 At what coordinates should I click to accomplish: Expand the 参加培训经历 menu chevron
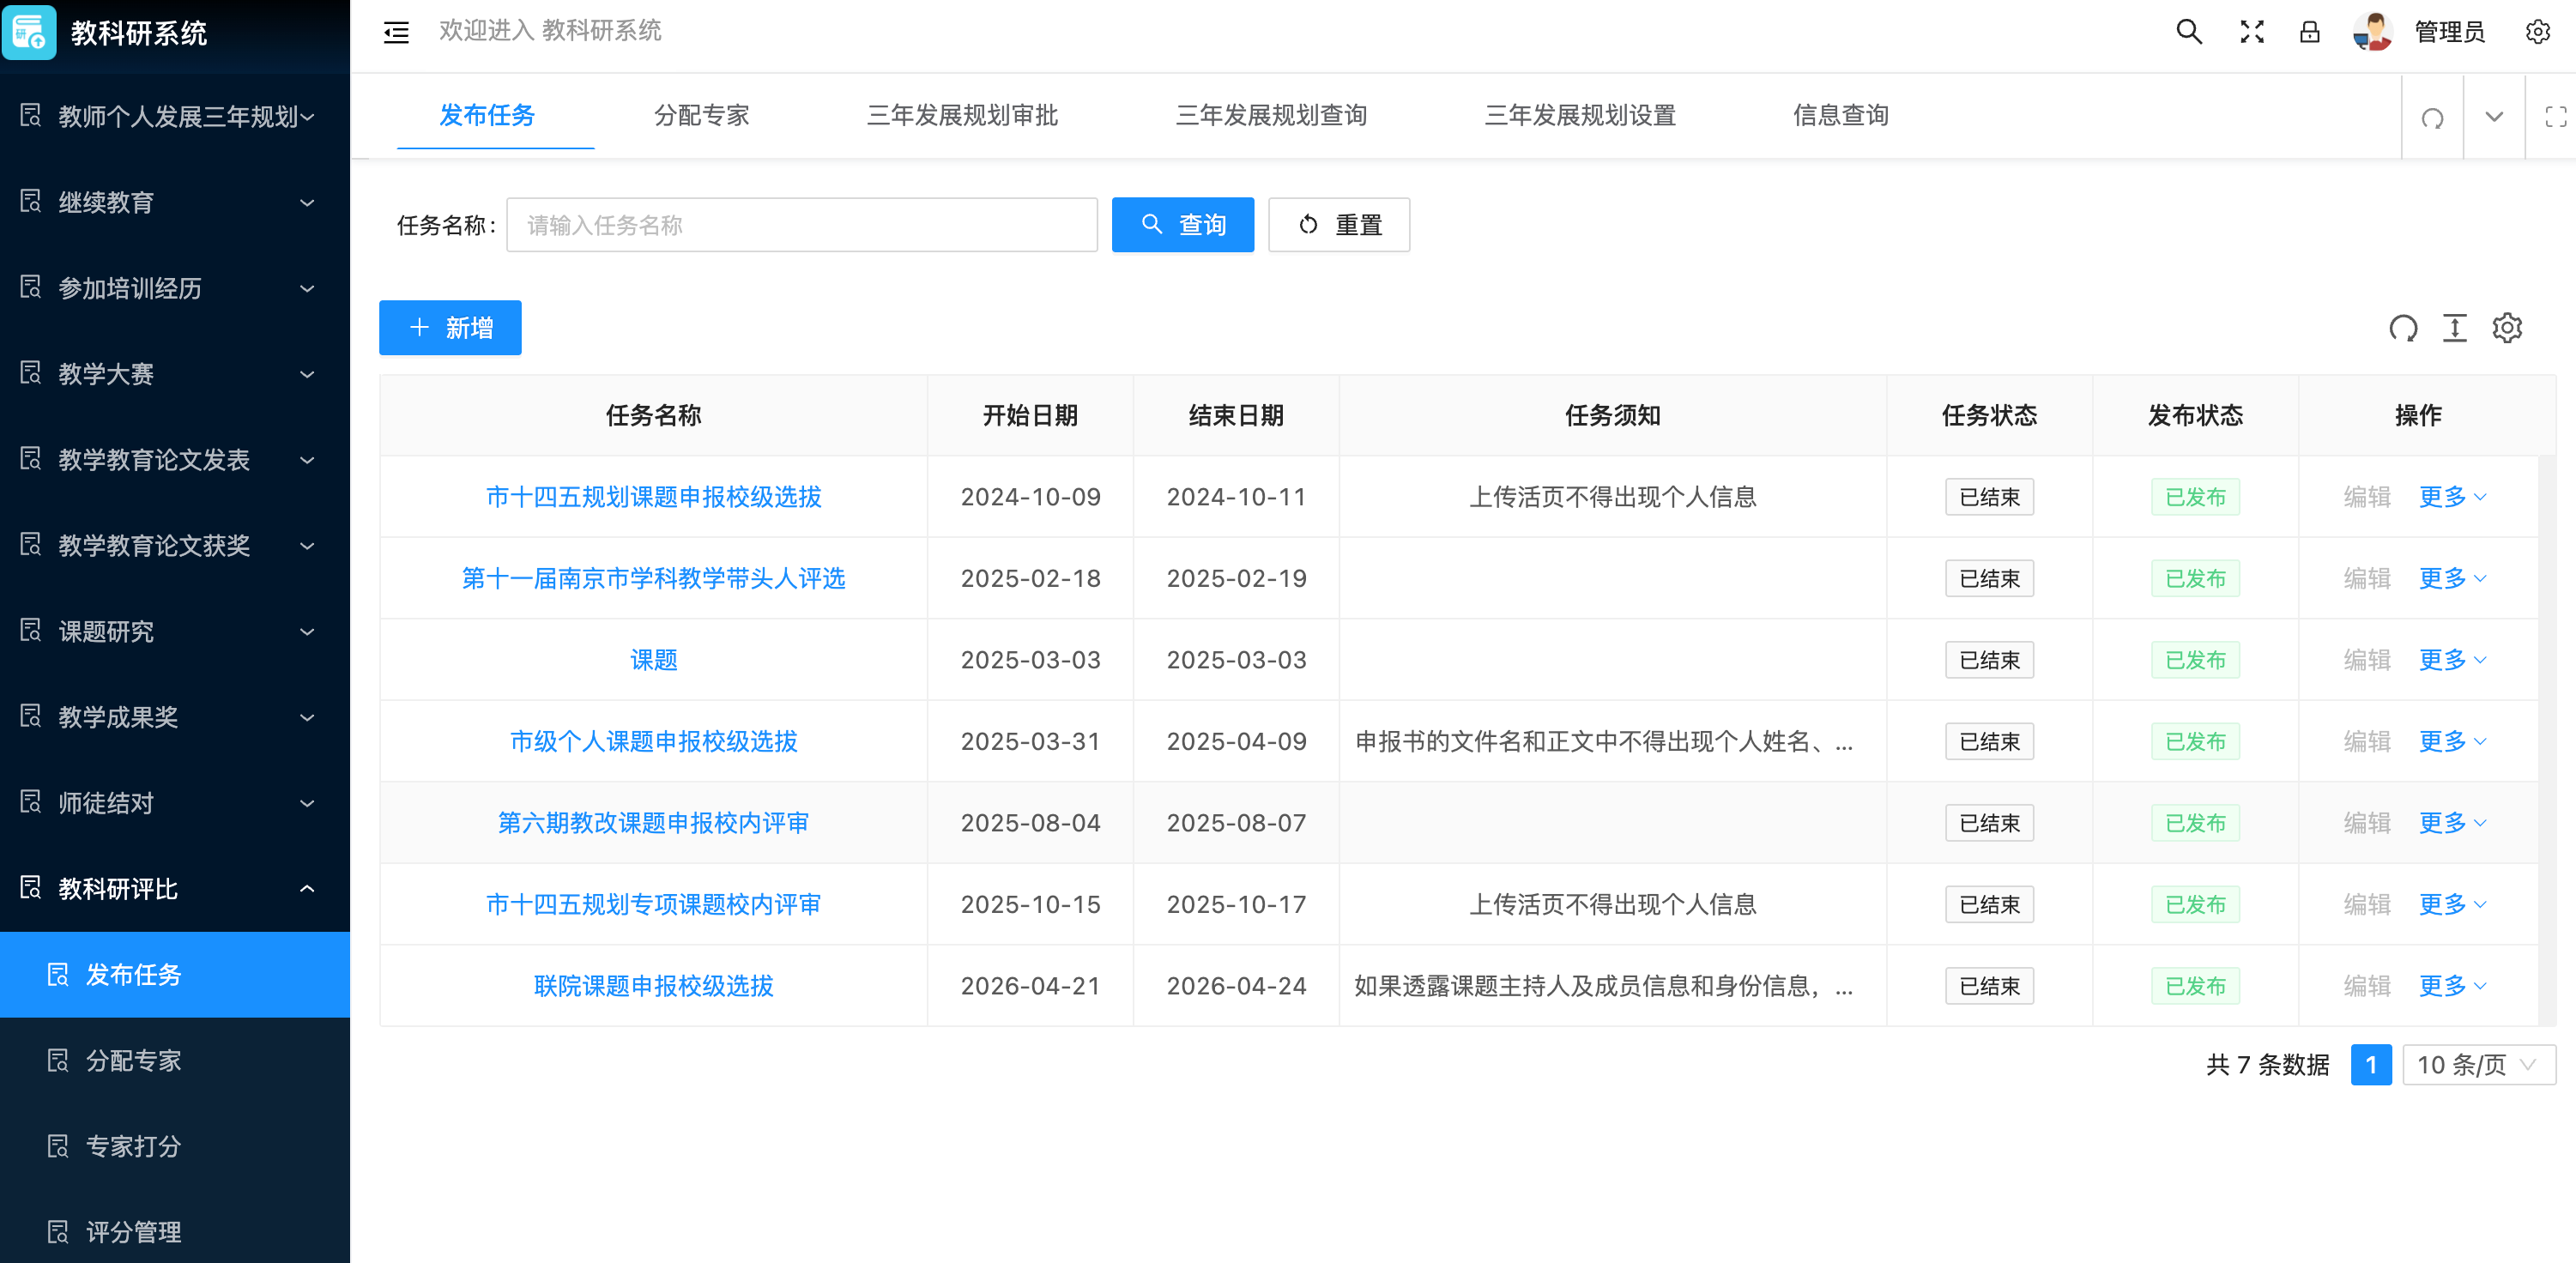(308, 289)
